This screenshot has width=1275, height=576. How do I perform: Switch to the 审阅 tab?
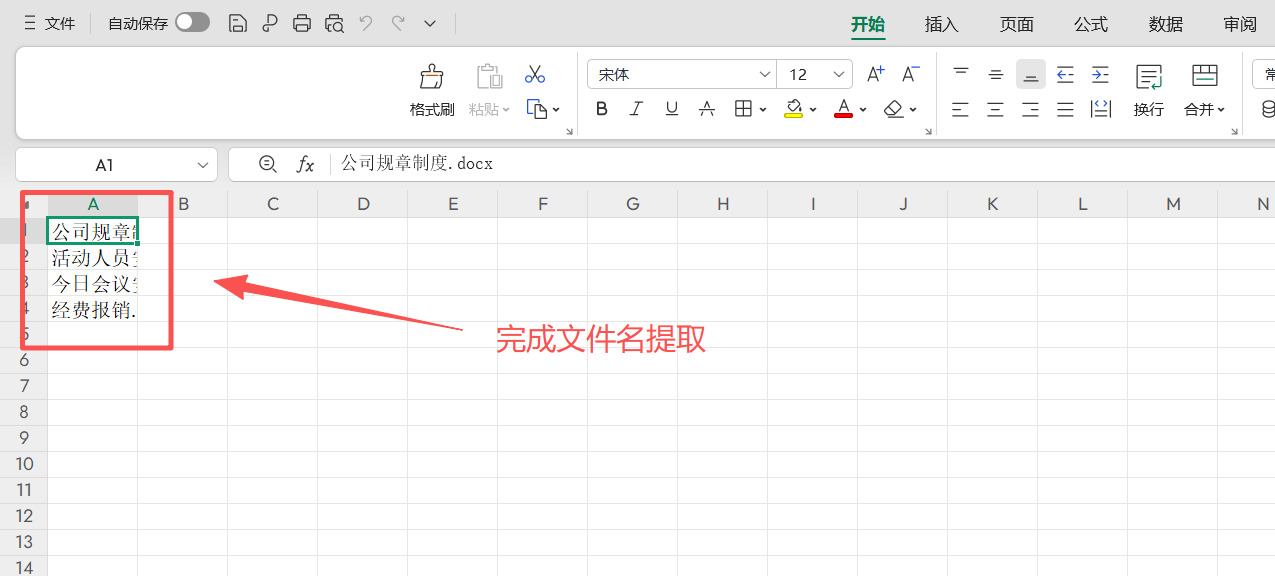(1240, 24)
